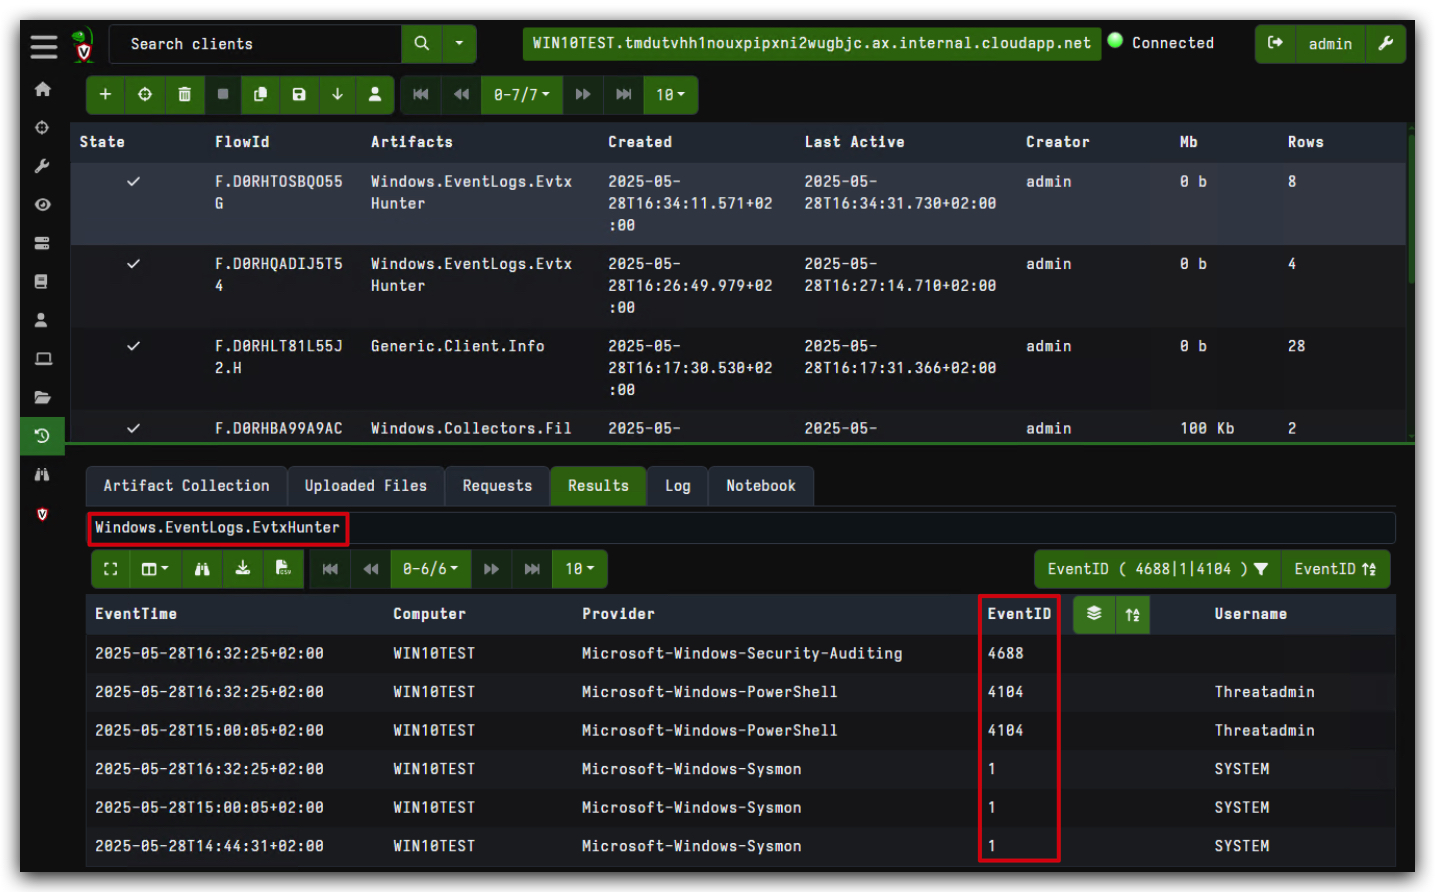Open Hunt Manager crosshair in sidebar
This screenshot has width=1435, height=892.
42,128
